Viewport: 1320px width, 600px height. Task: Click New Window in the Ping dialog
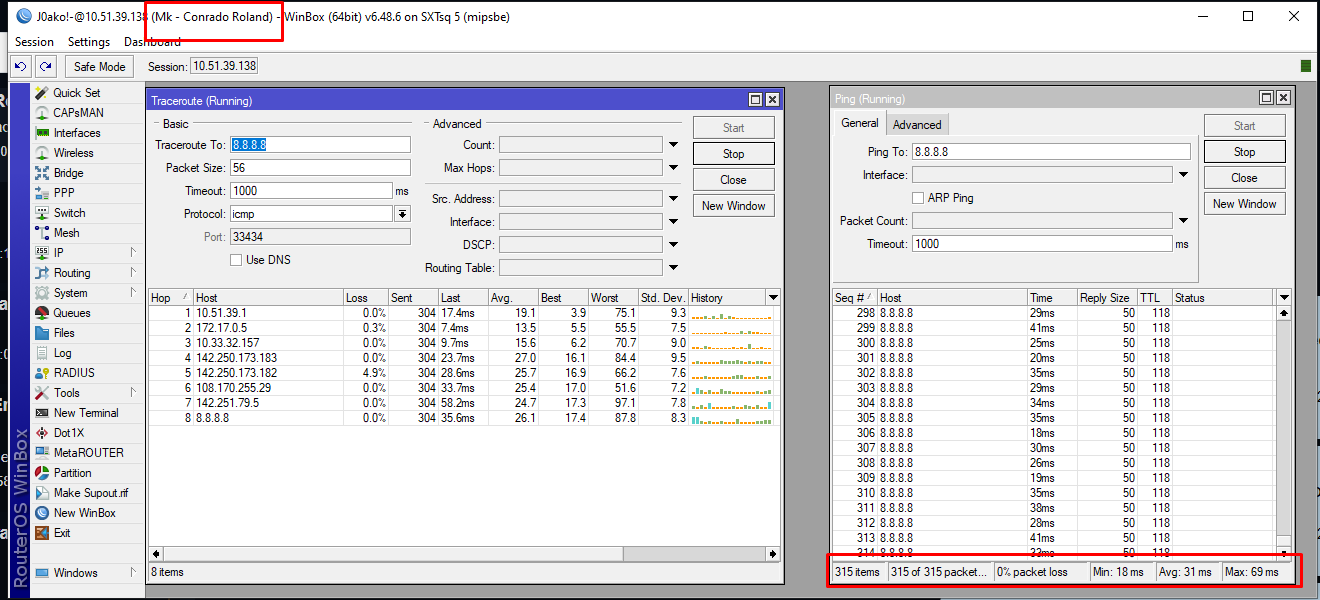[1244, 204]
